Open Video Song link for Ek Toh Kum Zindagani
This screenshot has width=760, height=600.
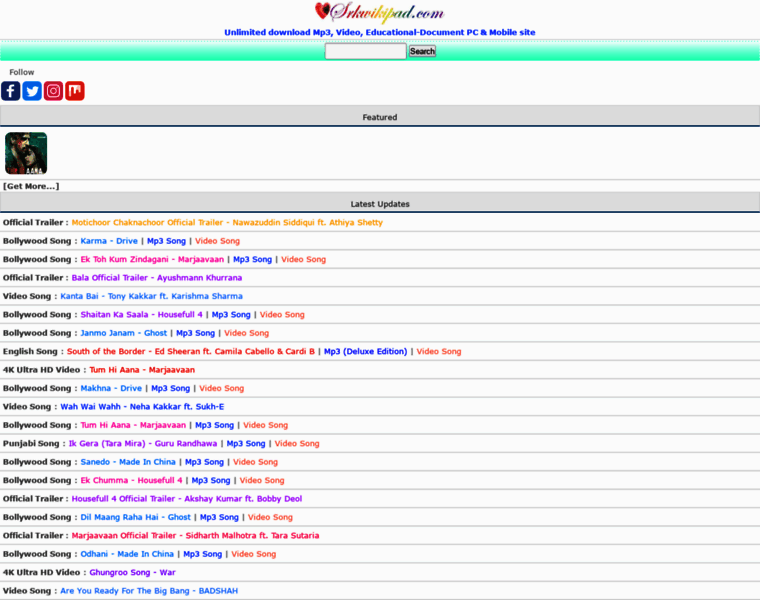303,259
